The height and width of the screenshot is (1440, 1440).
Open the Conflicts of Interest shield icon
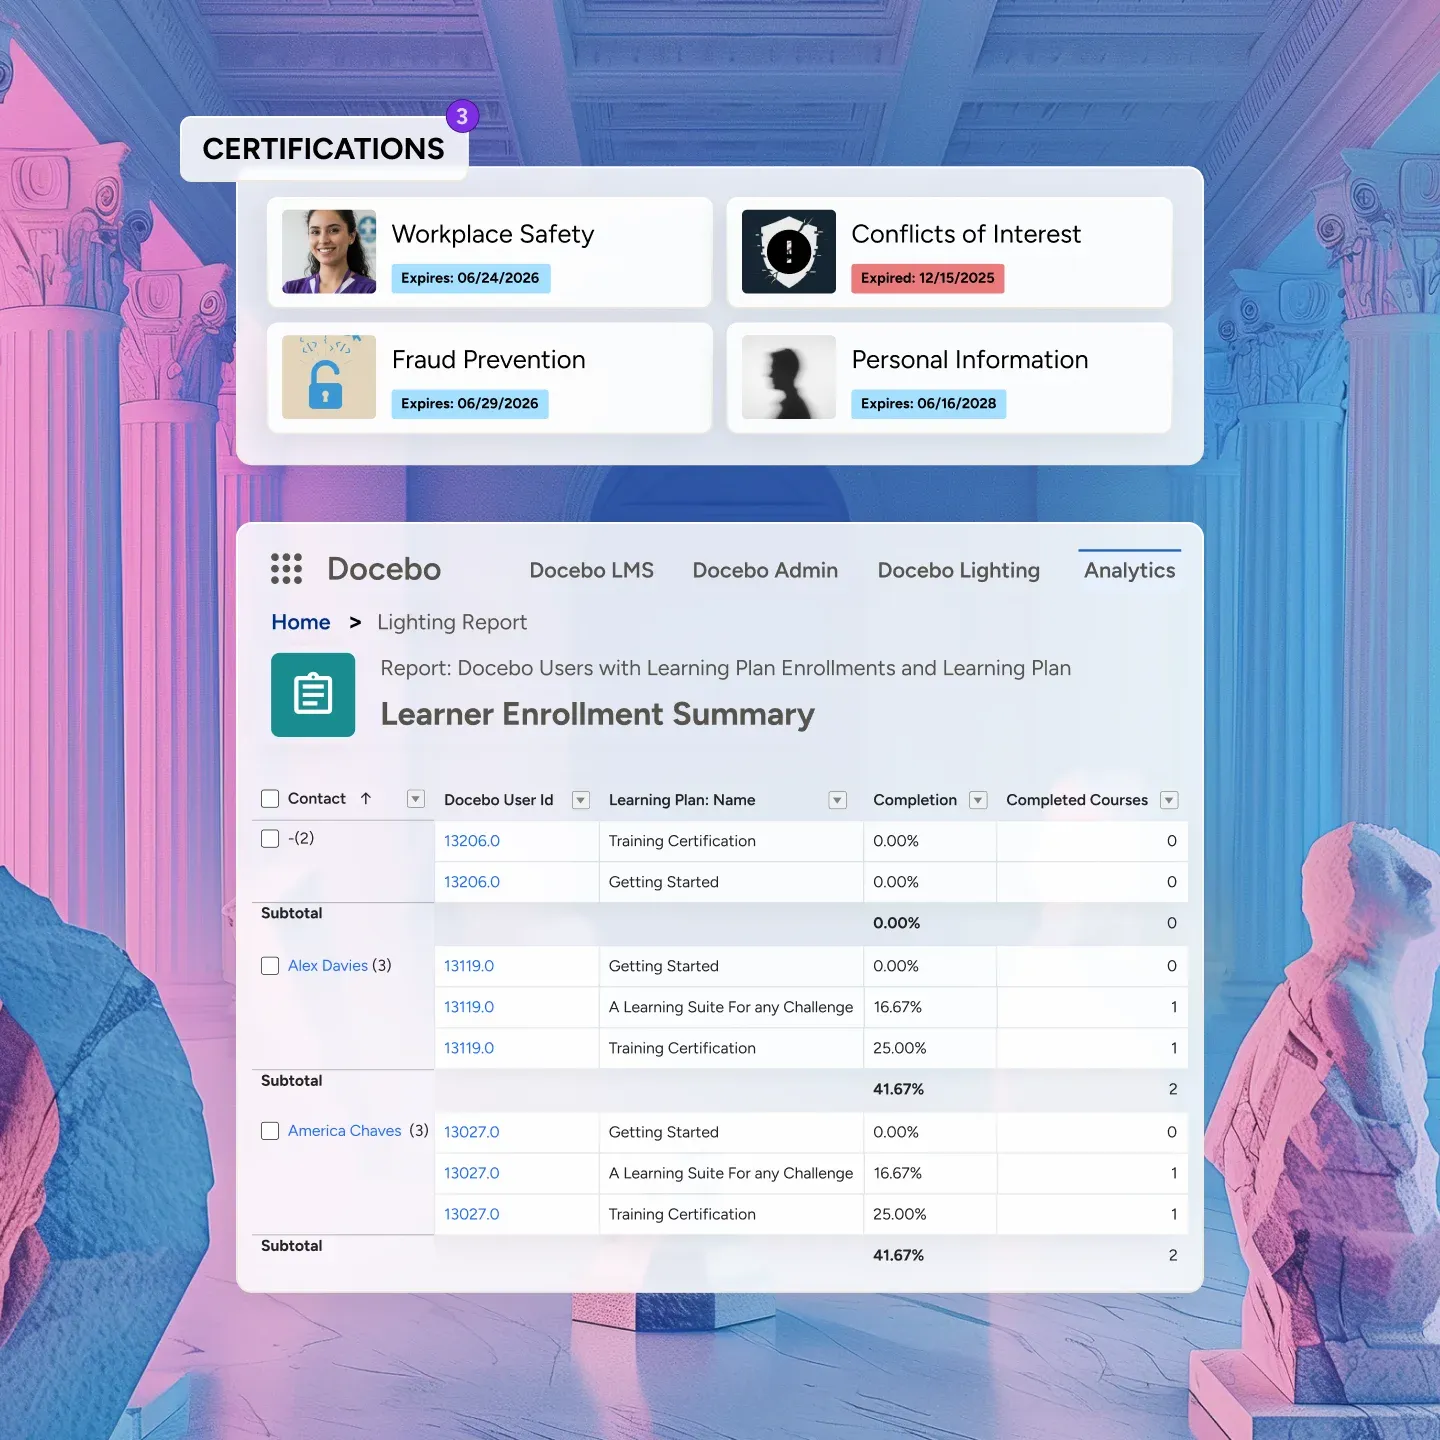click(788, 252)
